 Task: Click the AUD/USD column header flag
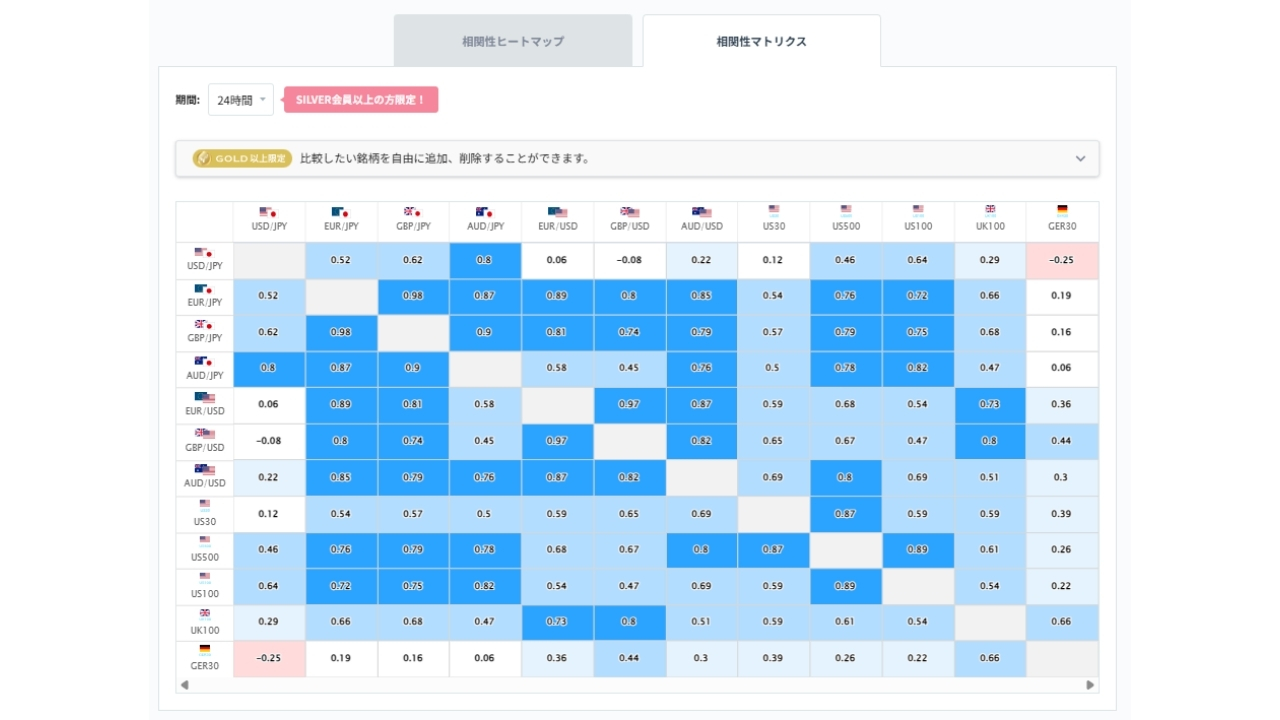[x=702, y=212]
